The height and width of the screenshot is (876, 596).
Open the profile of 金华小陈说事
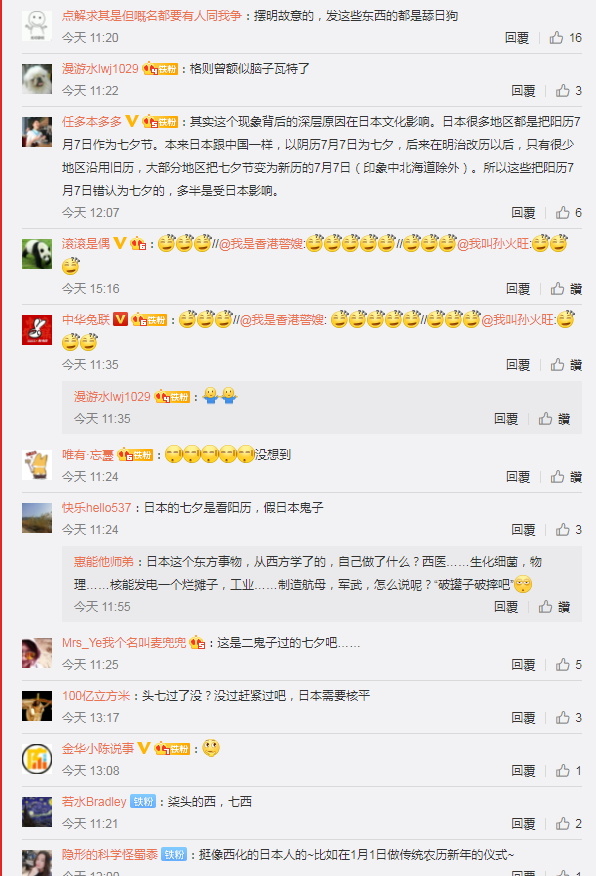tap(98, 749)
